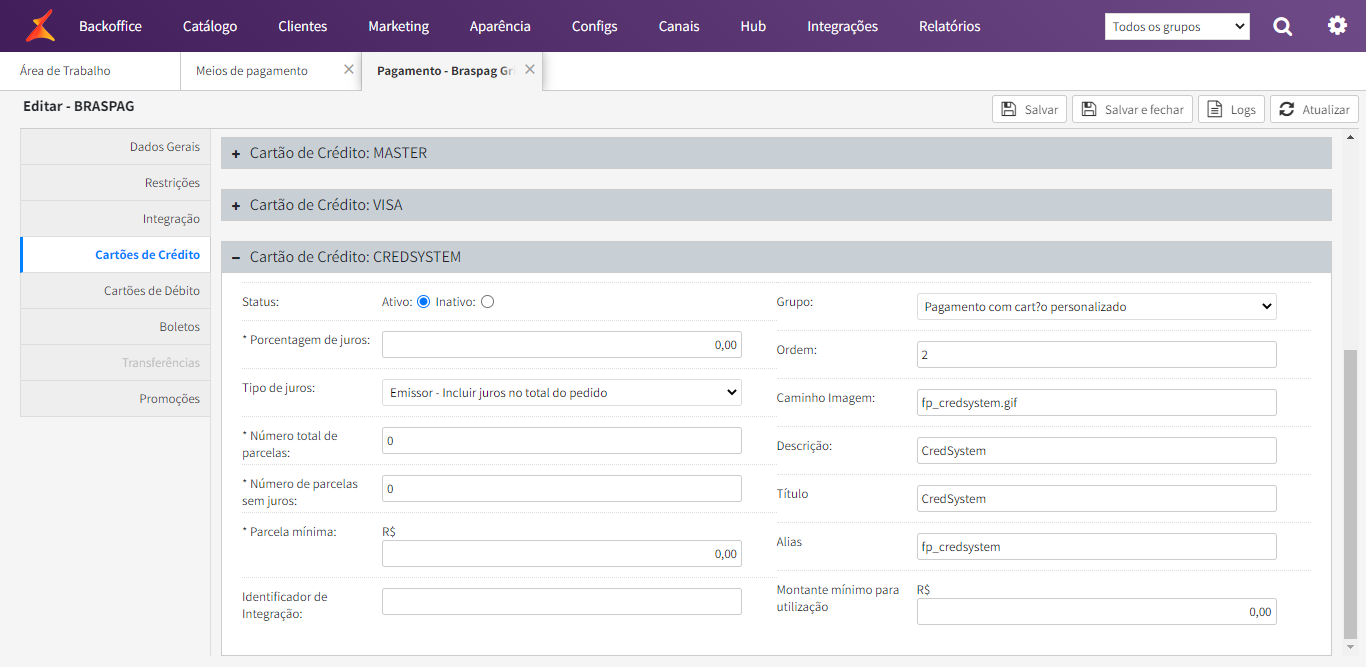
Task: Open the Grupo dropdown
Action: pos(1097,307)
